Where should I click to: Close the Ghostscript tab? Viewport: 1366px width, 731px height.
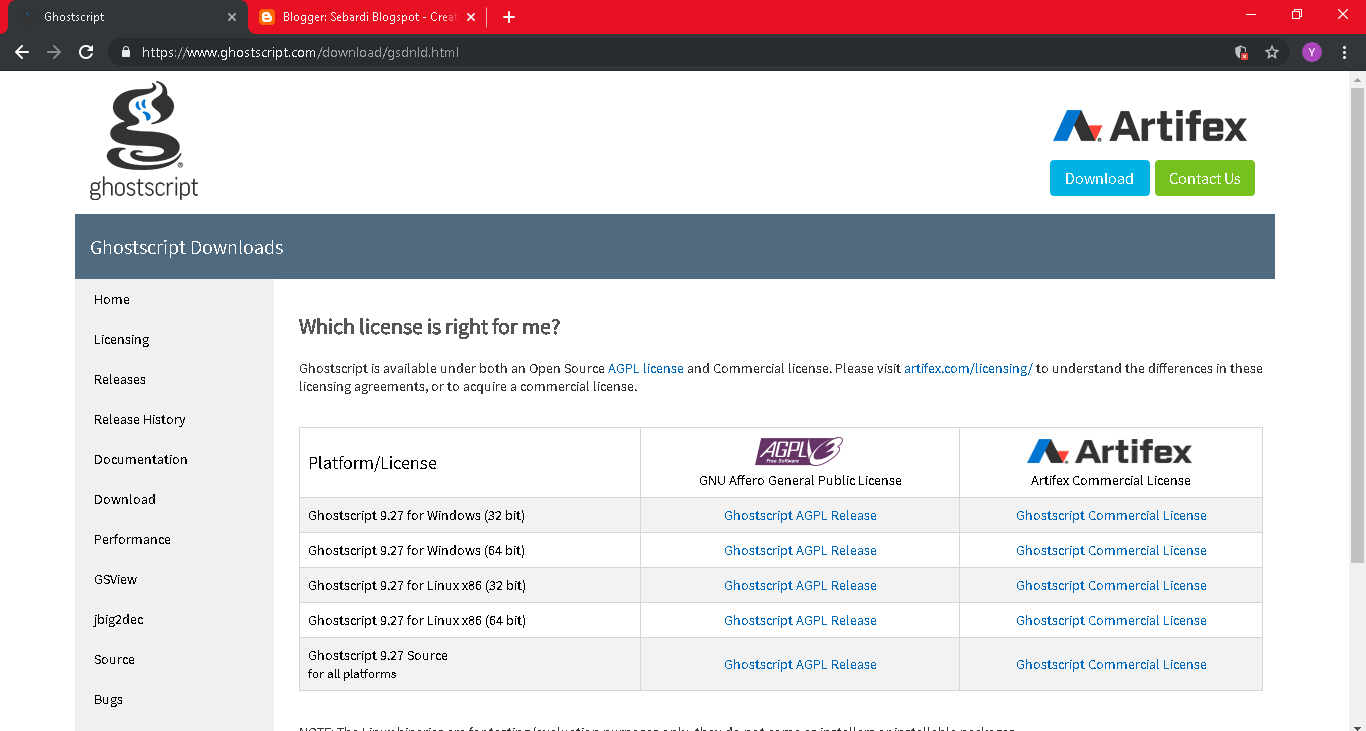click(232, 17)
